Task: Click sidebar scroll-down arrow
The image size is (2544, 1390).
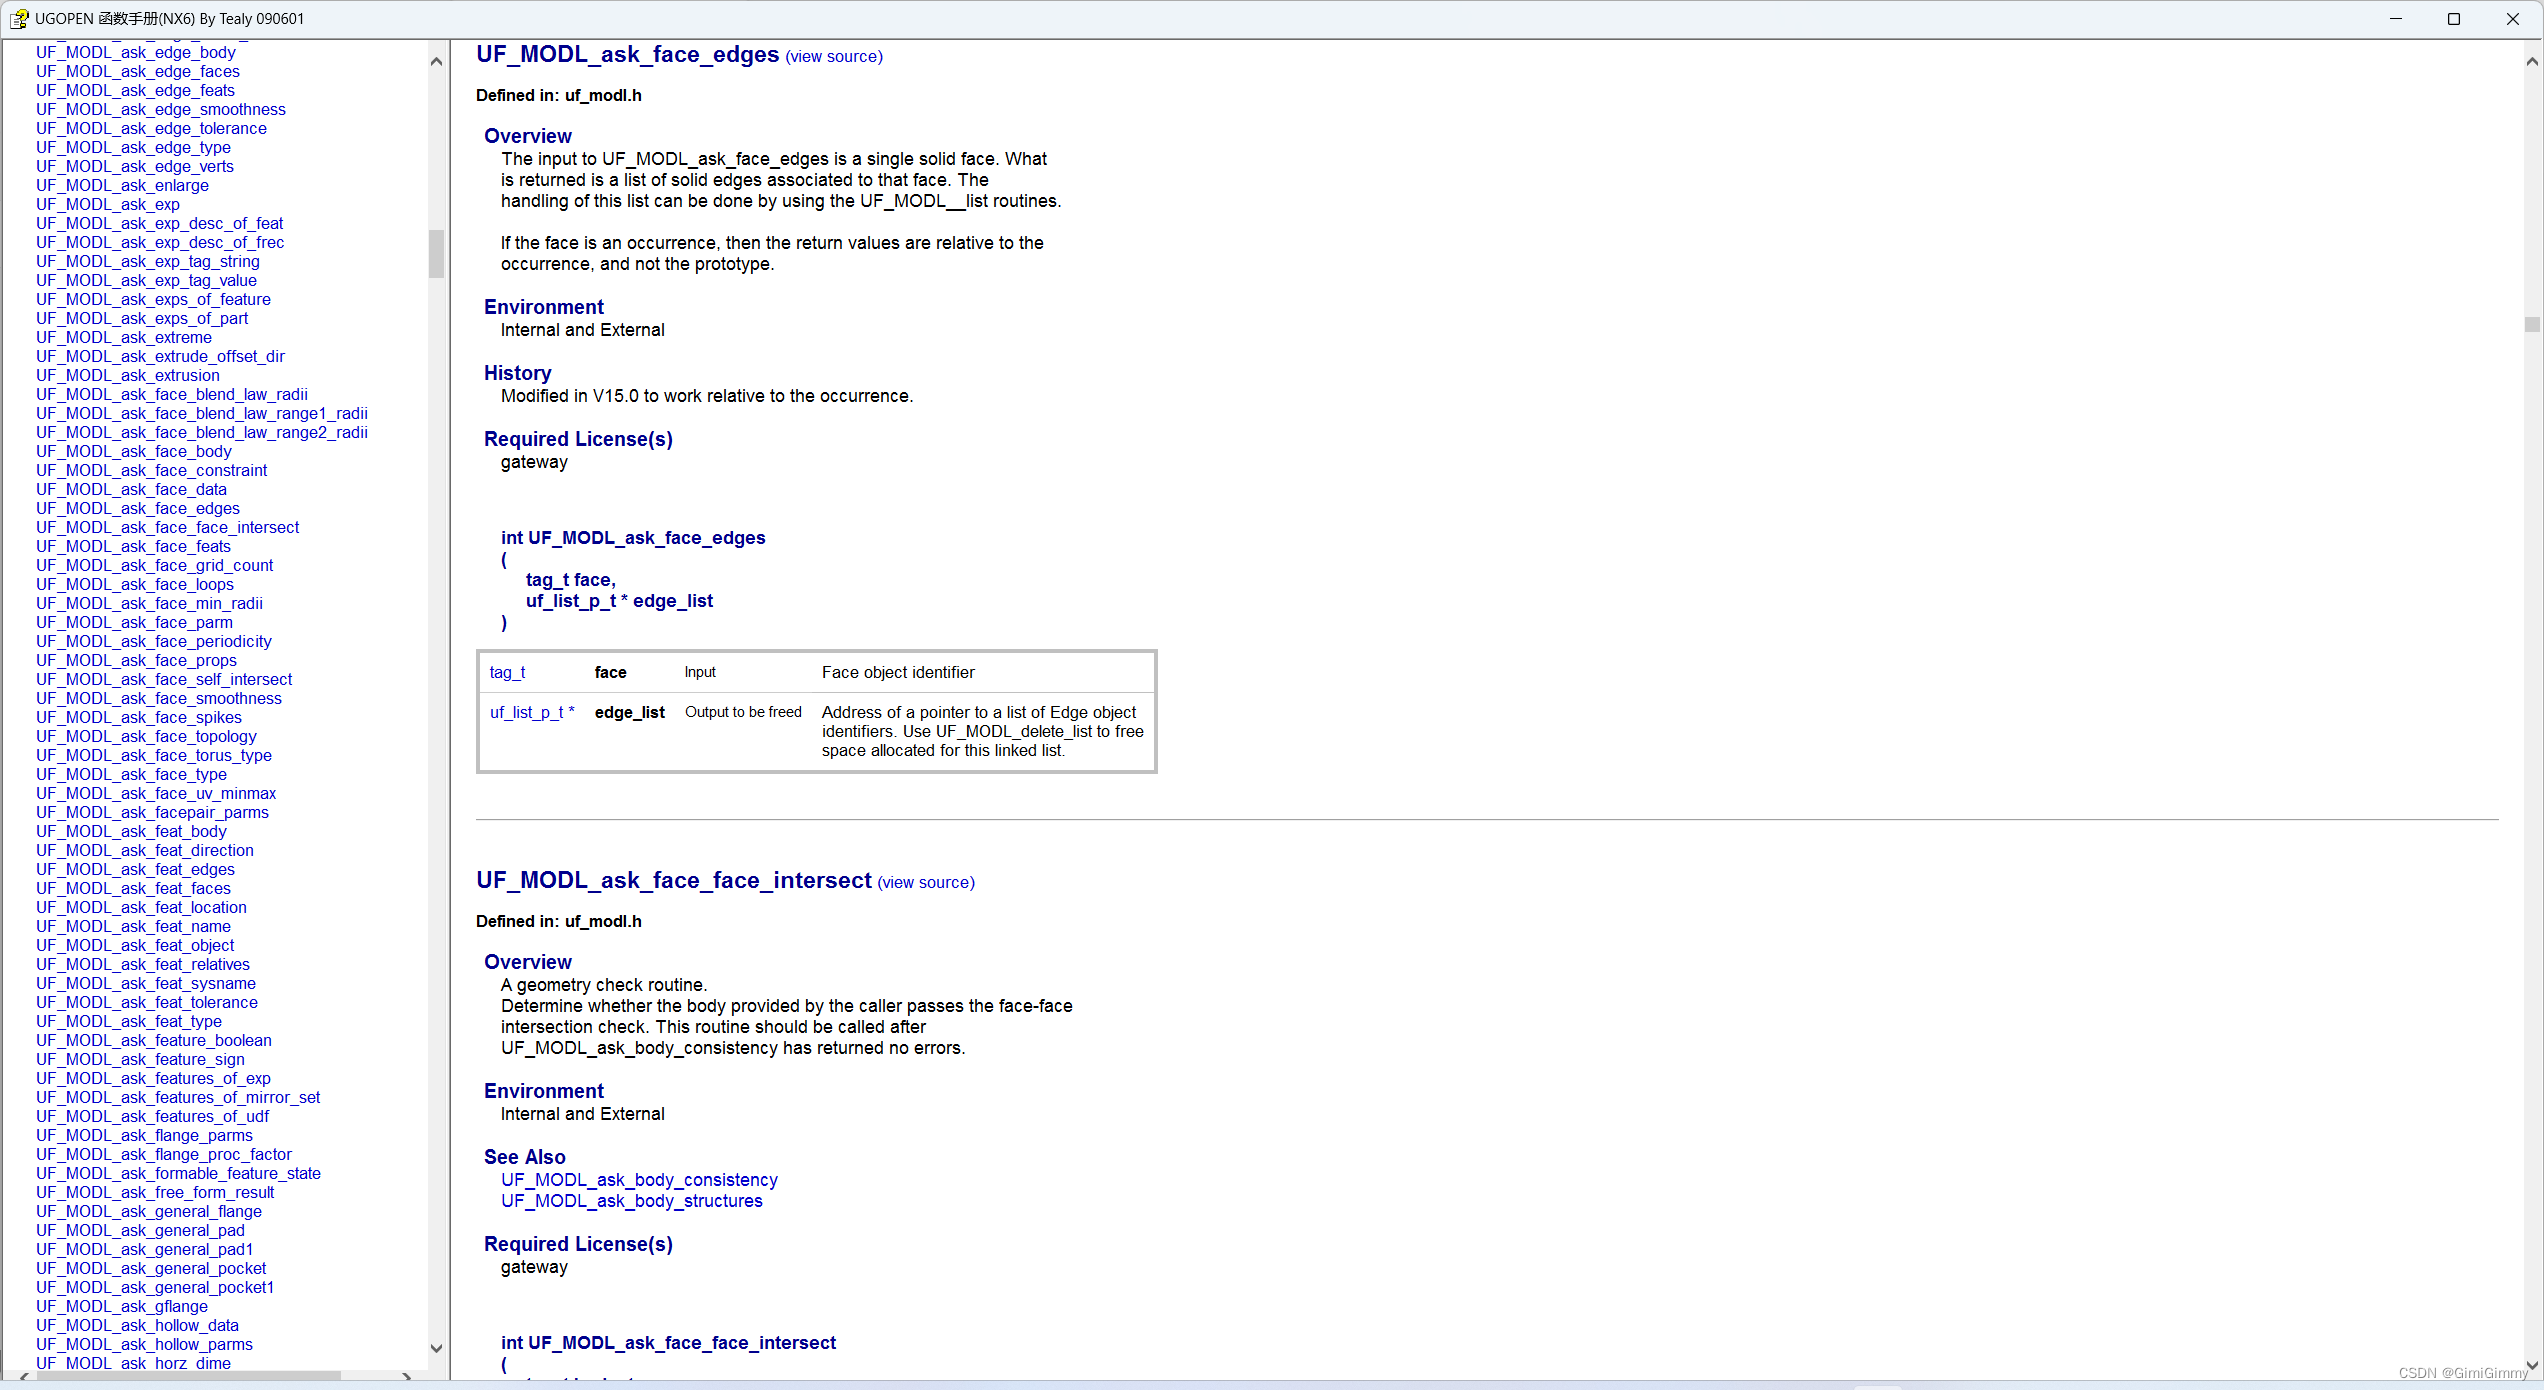Action: (x=436, y=1347)
